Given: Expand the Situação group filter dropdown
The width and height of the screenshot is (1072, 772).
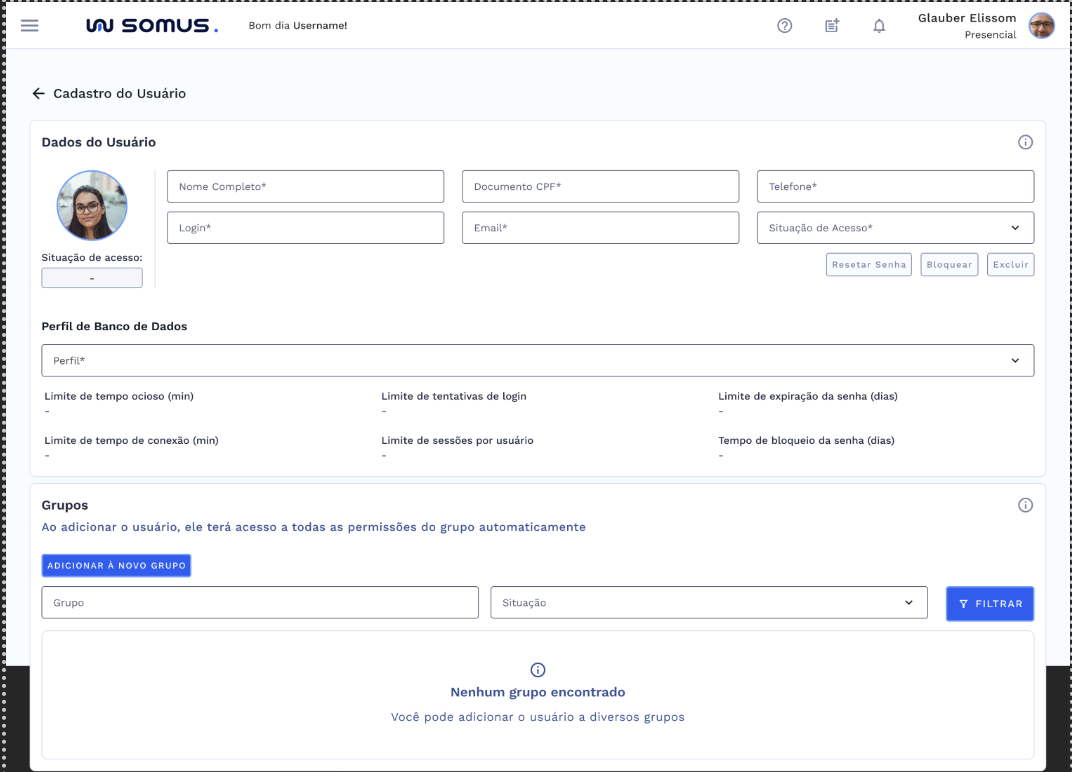Looking at the screenshot, I should pyautogui.click(x=708, y=603).
